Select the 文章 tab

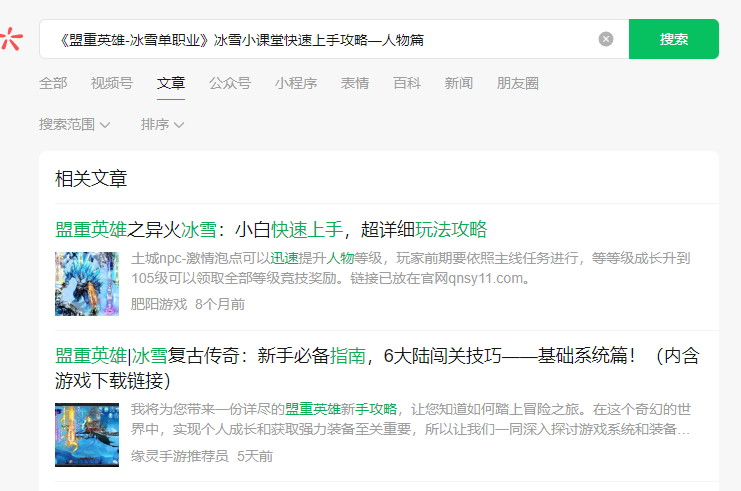[171, 84]
